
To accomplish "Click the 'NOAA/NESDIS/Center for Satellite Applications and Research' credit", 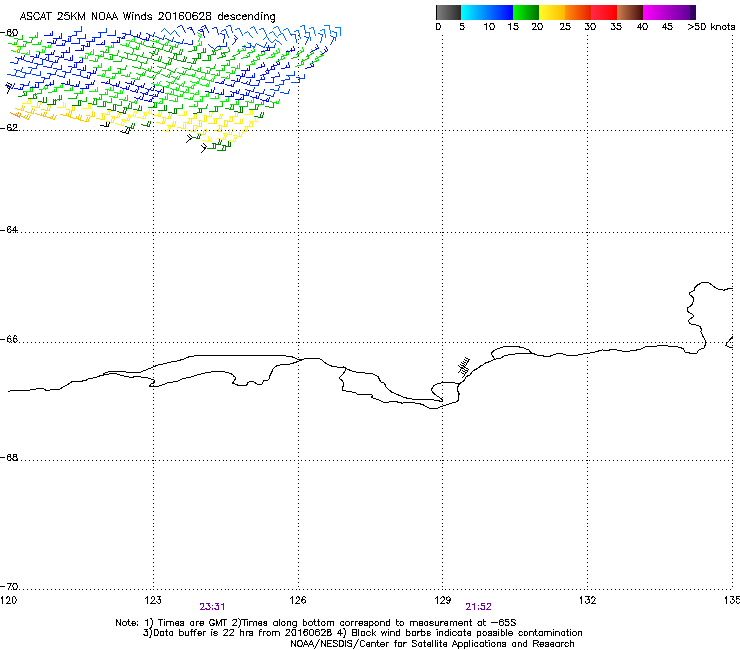I will (x=432, y=644).
